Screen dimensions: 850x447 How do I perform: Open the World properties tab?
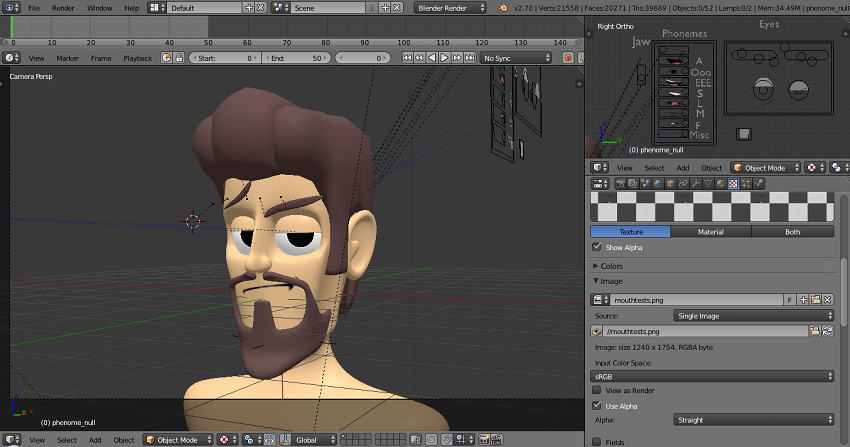[x=658, y=184]
